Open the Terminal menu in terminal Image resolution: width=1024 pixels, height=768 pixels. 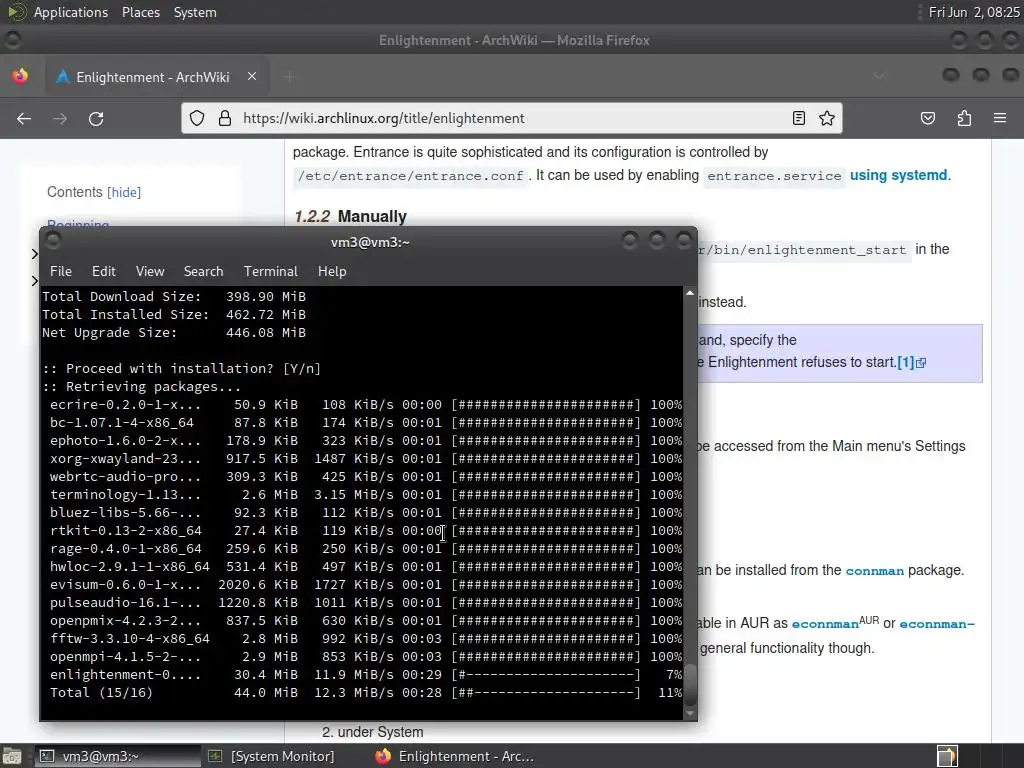coord(270,271)
